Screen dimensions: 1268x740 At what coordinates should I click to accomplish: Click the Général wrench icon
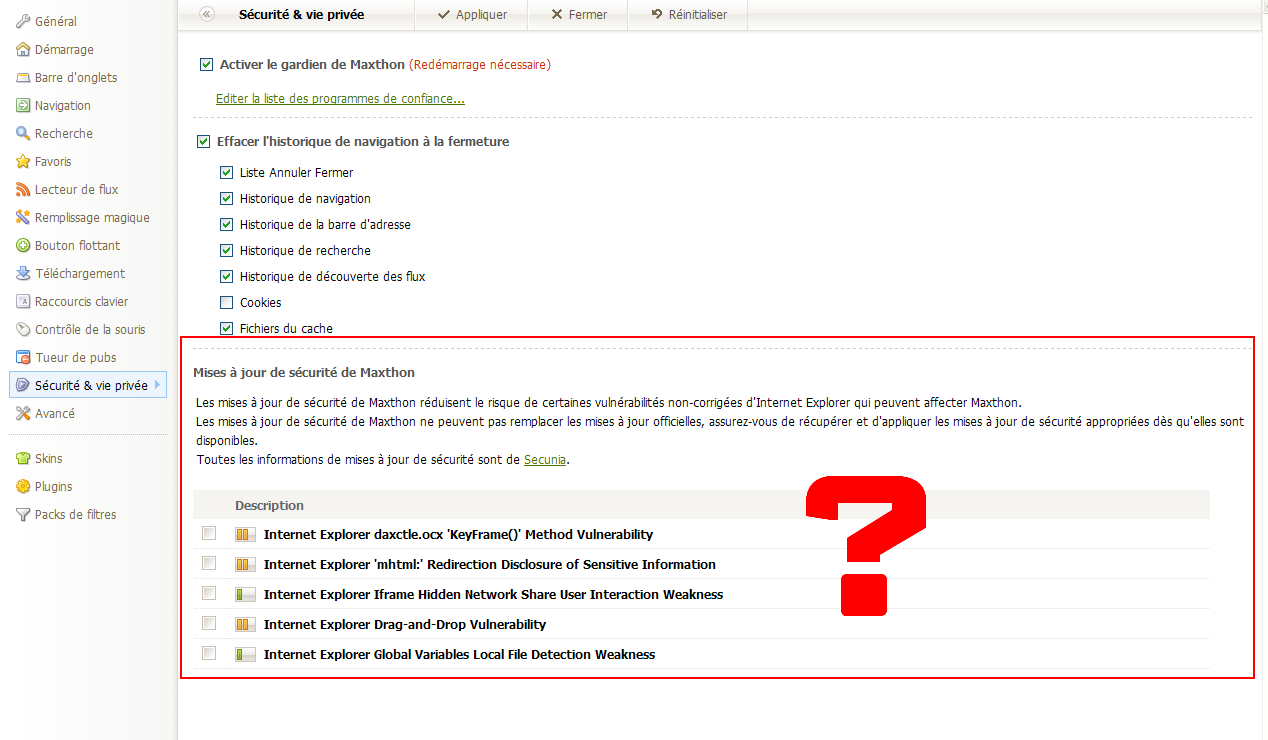pos(23,22)
